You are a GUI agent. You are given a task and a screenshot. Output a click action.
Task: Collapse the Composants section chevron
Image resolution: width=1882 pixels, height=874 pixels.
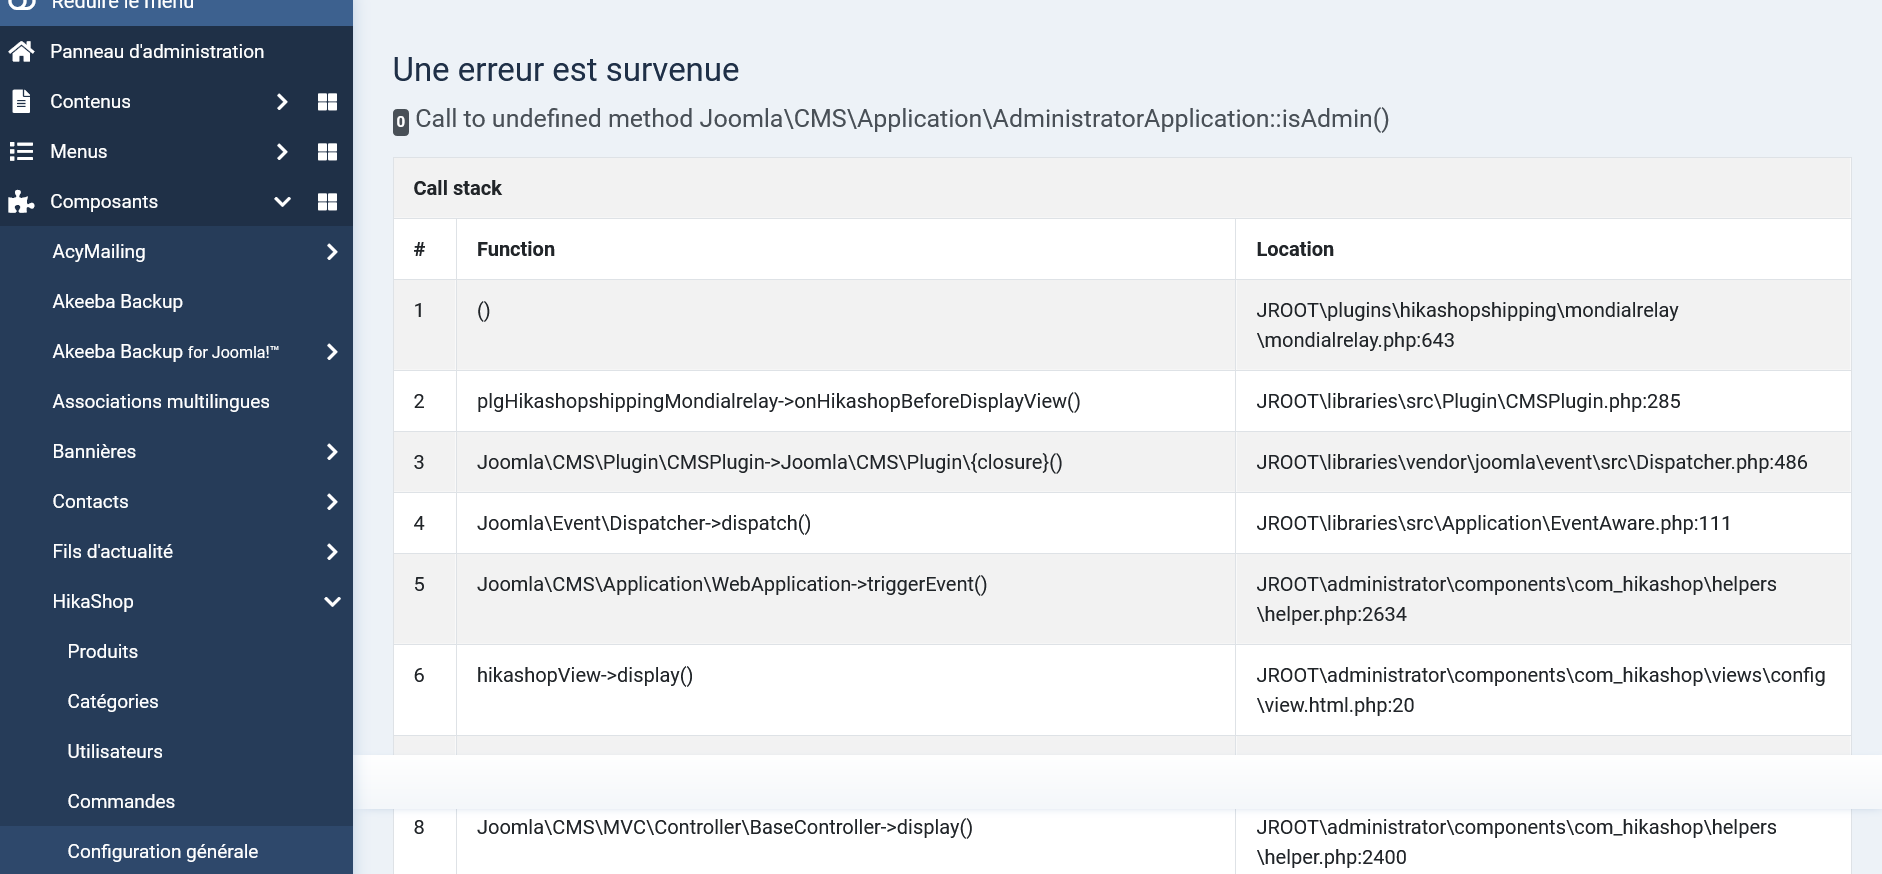pyautogui.click(x=282, y=202)
